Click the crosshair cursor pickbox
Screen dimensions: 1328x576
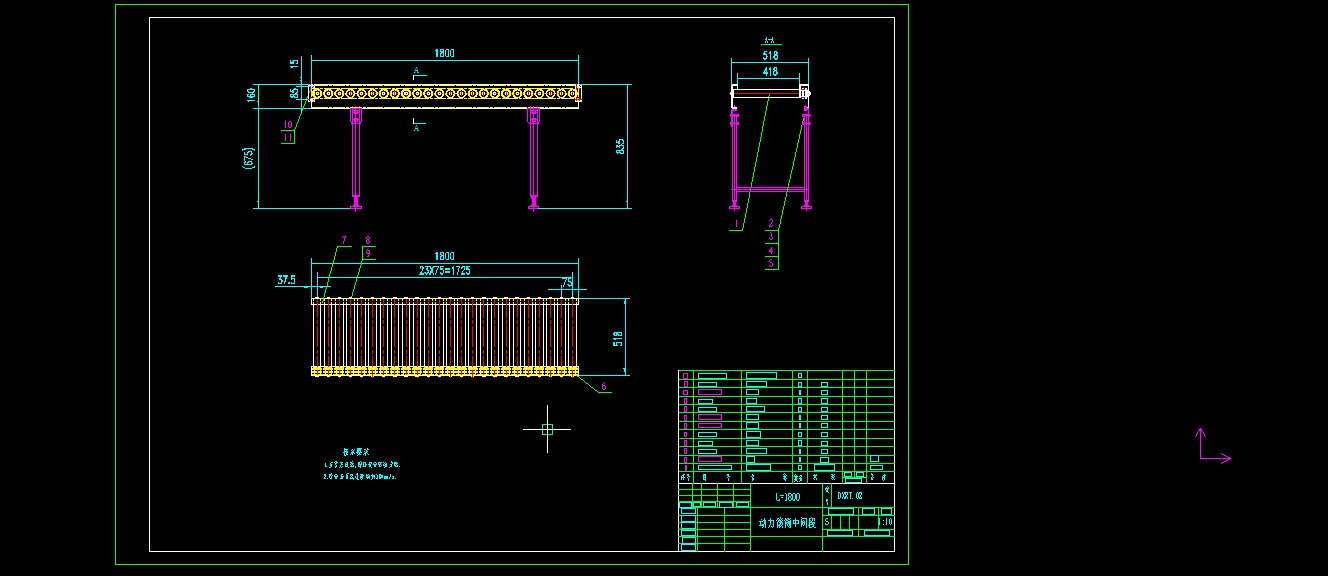(x=547, y=429)
